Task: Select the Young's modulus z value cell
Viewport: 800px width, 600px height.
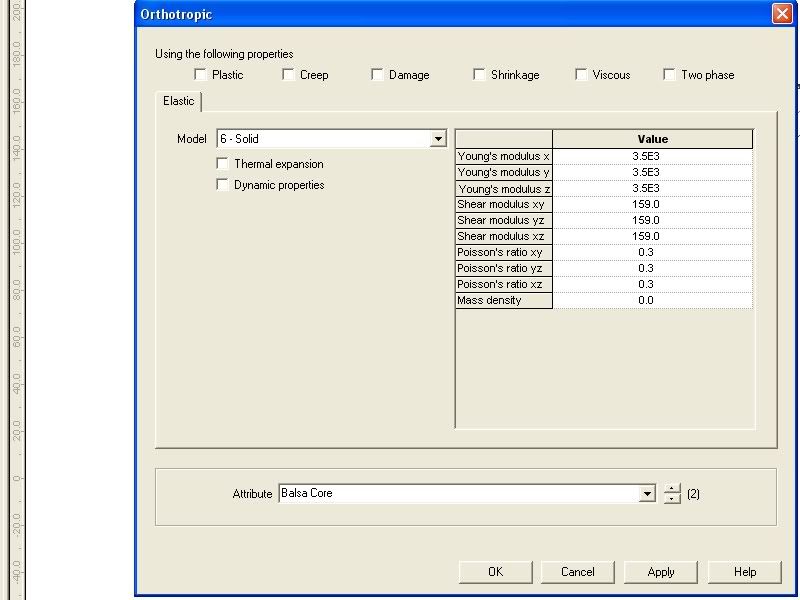Action: click(x=653, y=188)
